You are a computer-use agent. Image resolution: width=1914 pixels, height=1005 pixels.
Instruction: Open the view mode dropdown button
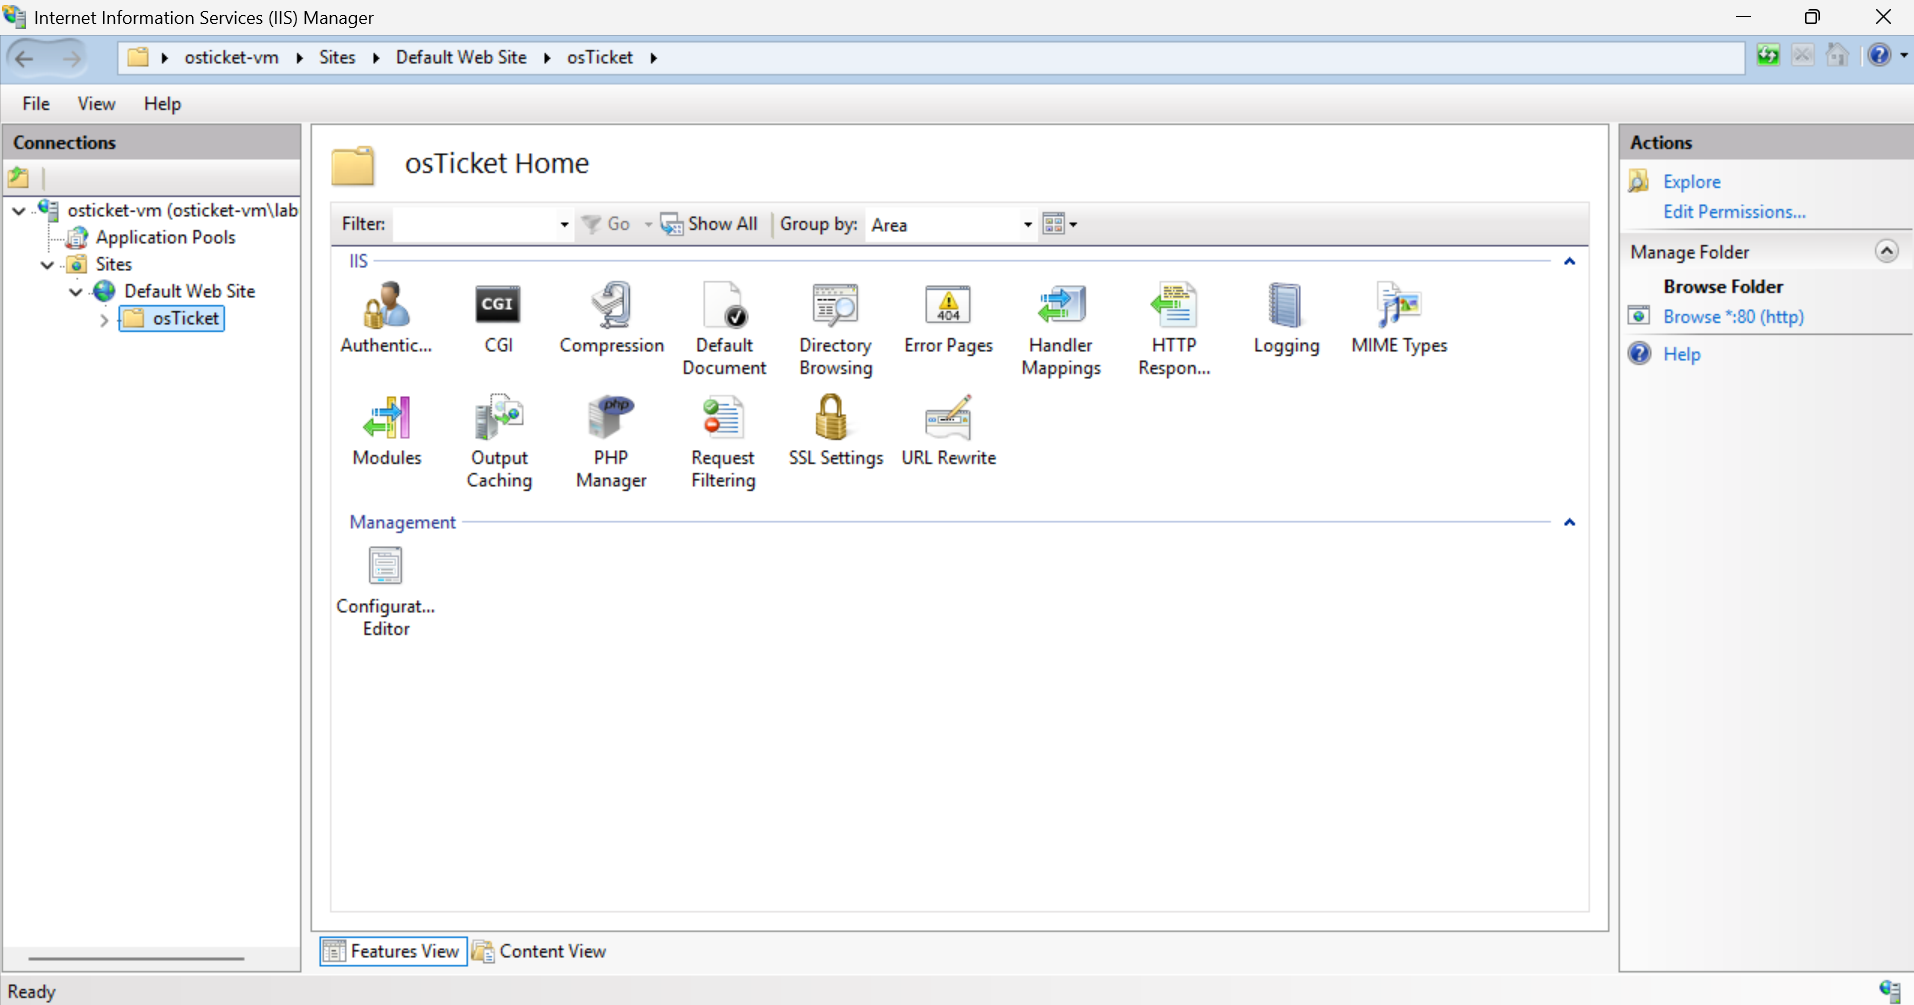coord(1059,224)
